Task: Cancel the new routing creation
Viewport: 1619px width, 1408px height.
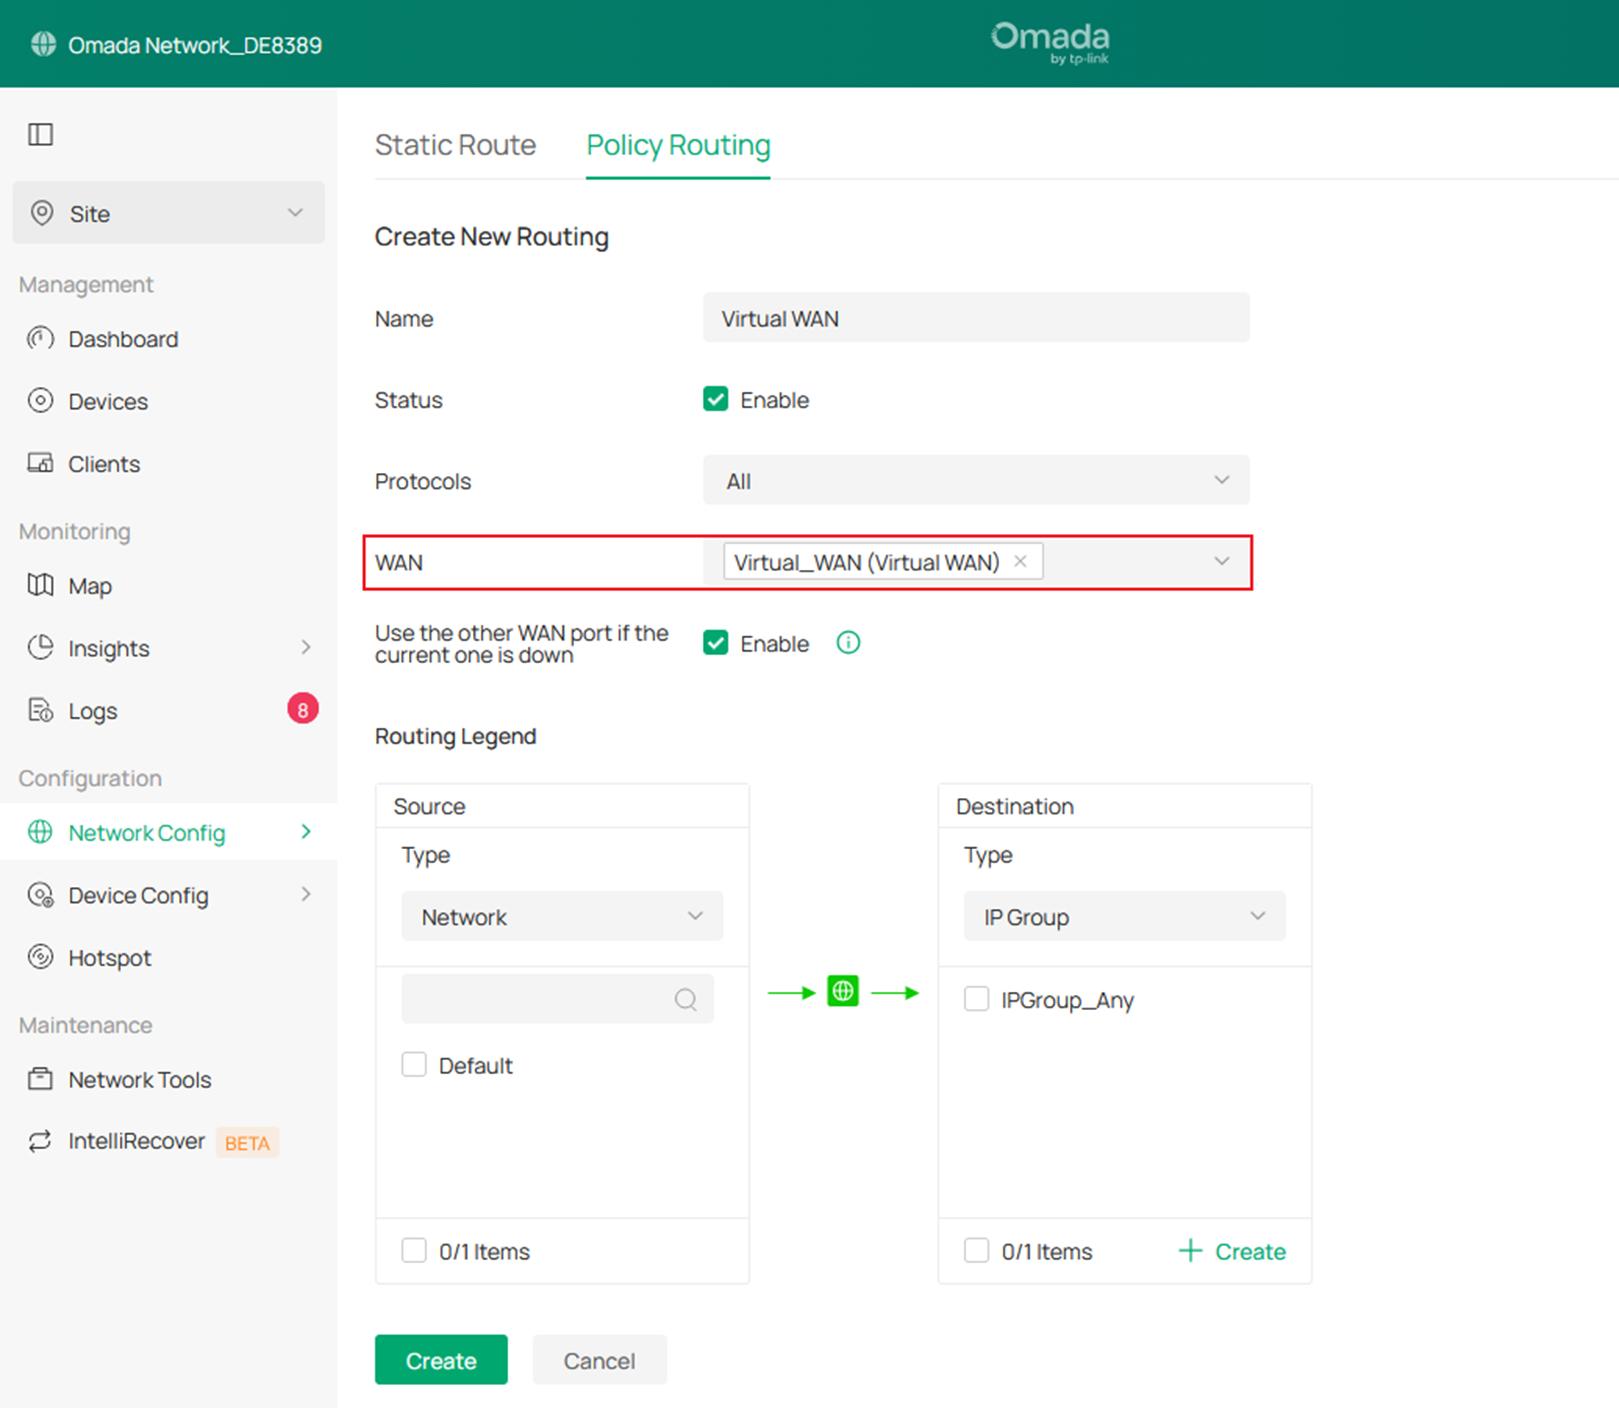Action: pyautogui.click(x=599, y=1360)
